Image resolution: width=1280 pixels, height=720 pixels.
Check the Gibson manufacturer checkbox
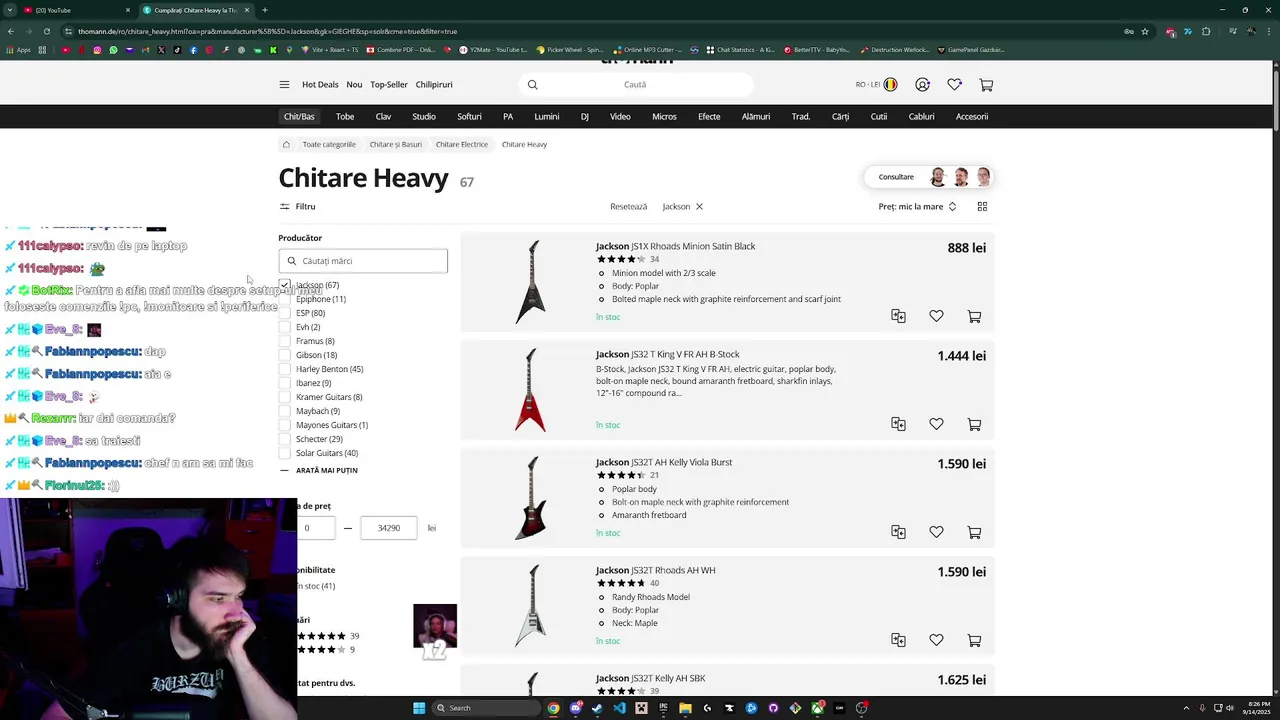coord(285,355)
